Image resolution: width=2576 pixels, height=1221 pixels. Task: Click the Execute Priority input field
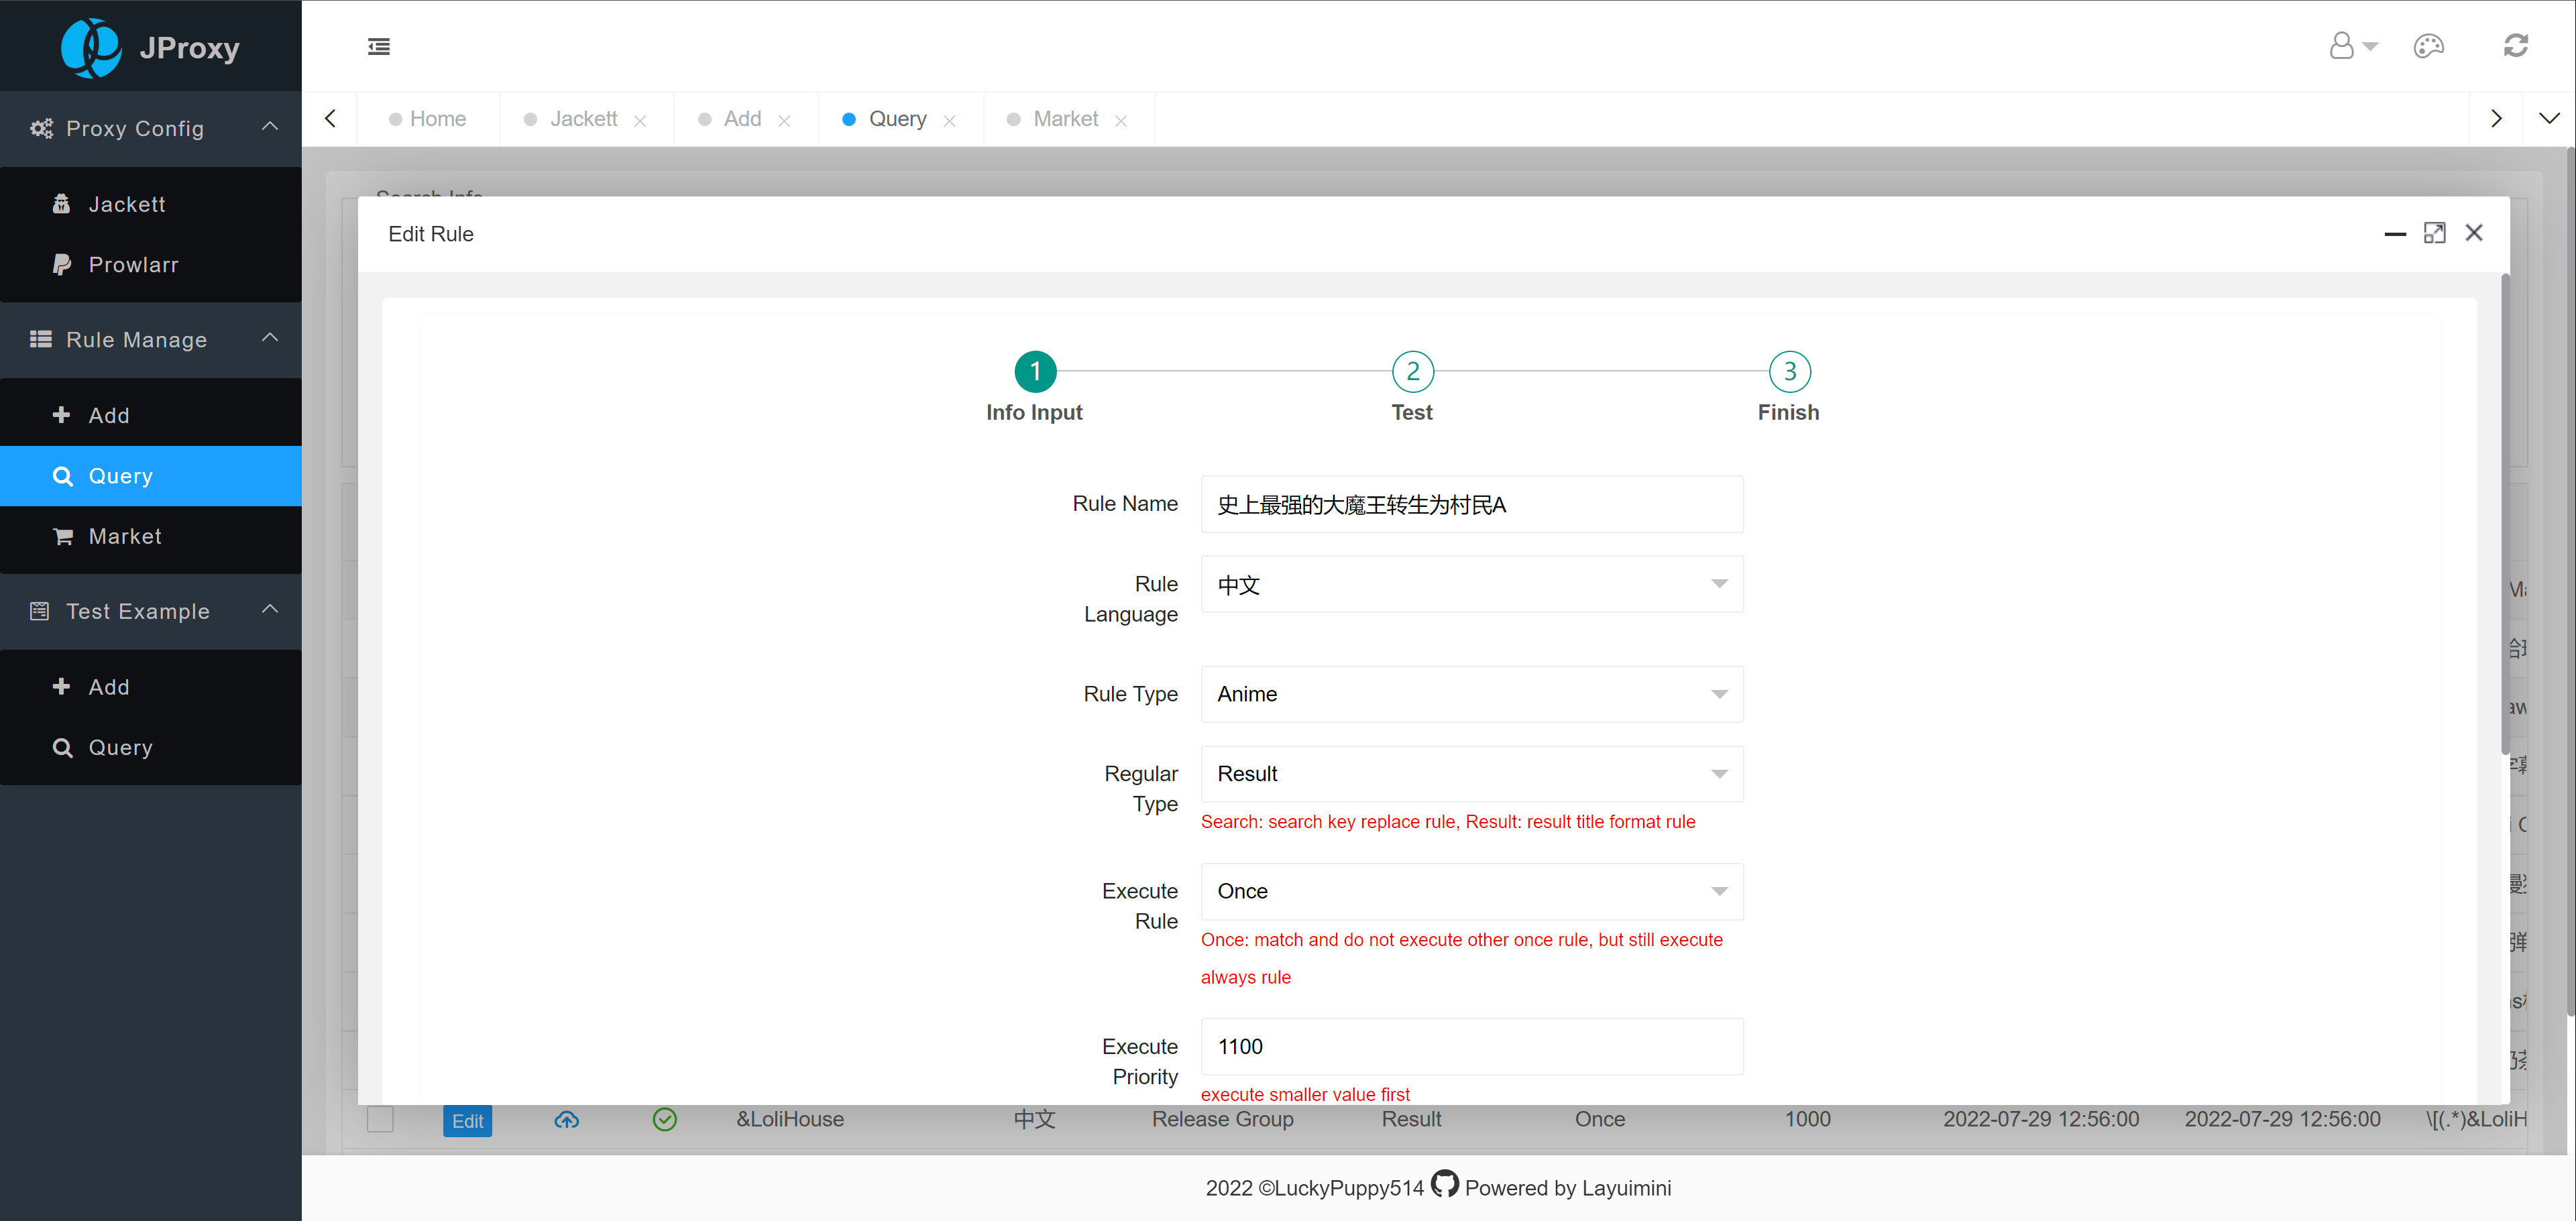pos(1471,1046)
